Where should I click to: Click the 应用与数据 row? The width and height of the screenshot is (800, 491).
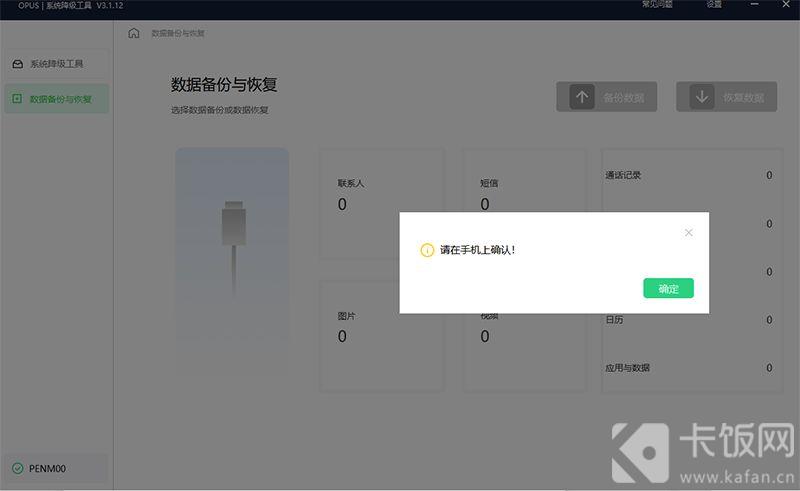(688, 367)
